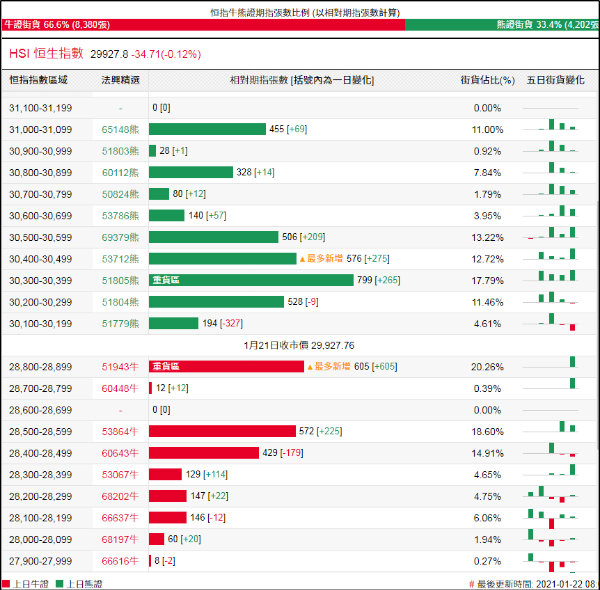
Task: Click the 799 [+265] value
Action: click(x=378, y=280)
